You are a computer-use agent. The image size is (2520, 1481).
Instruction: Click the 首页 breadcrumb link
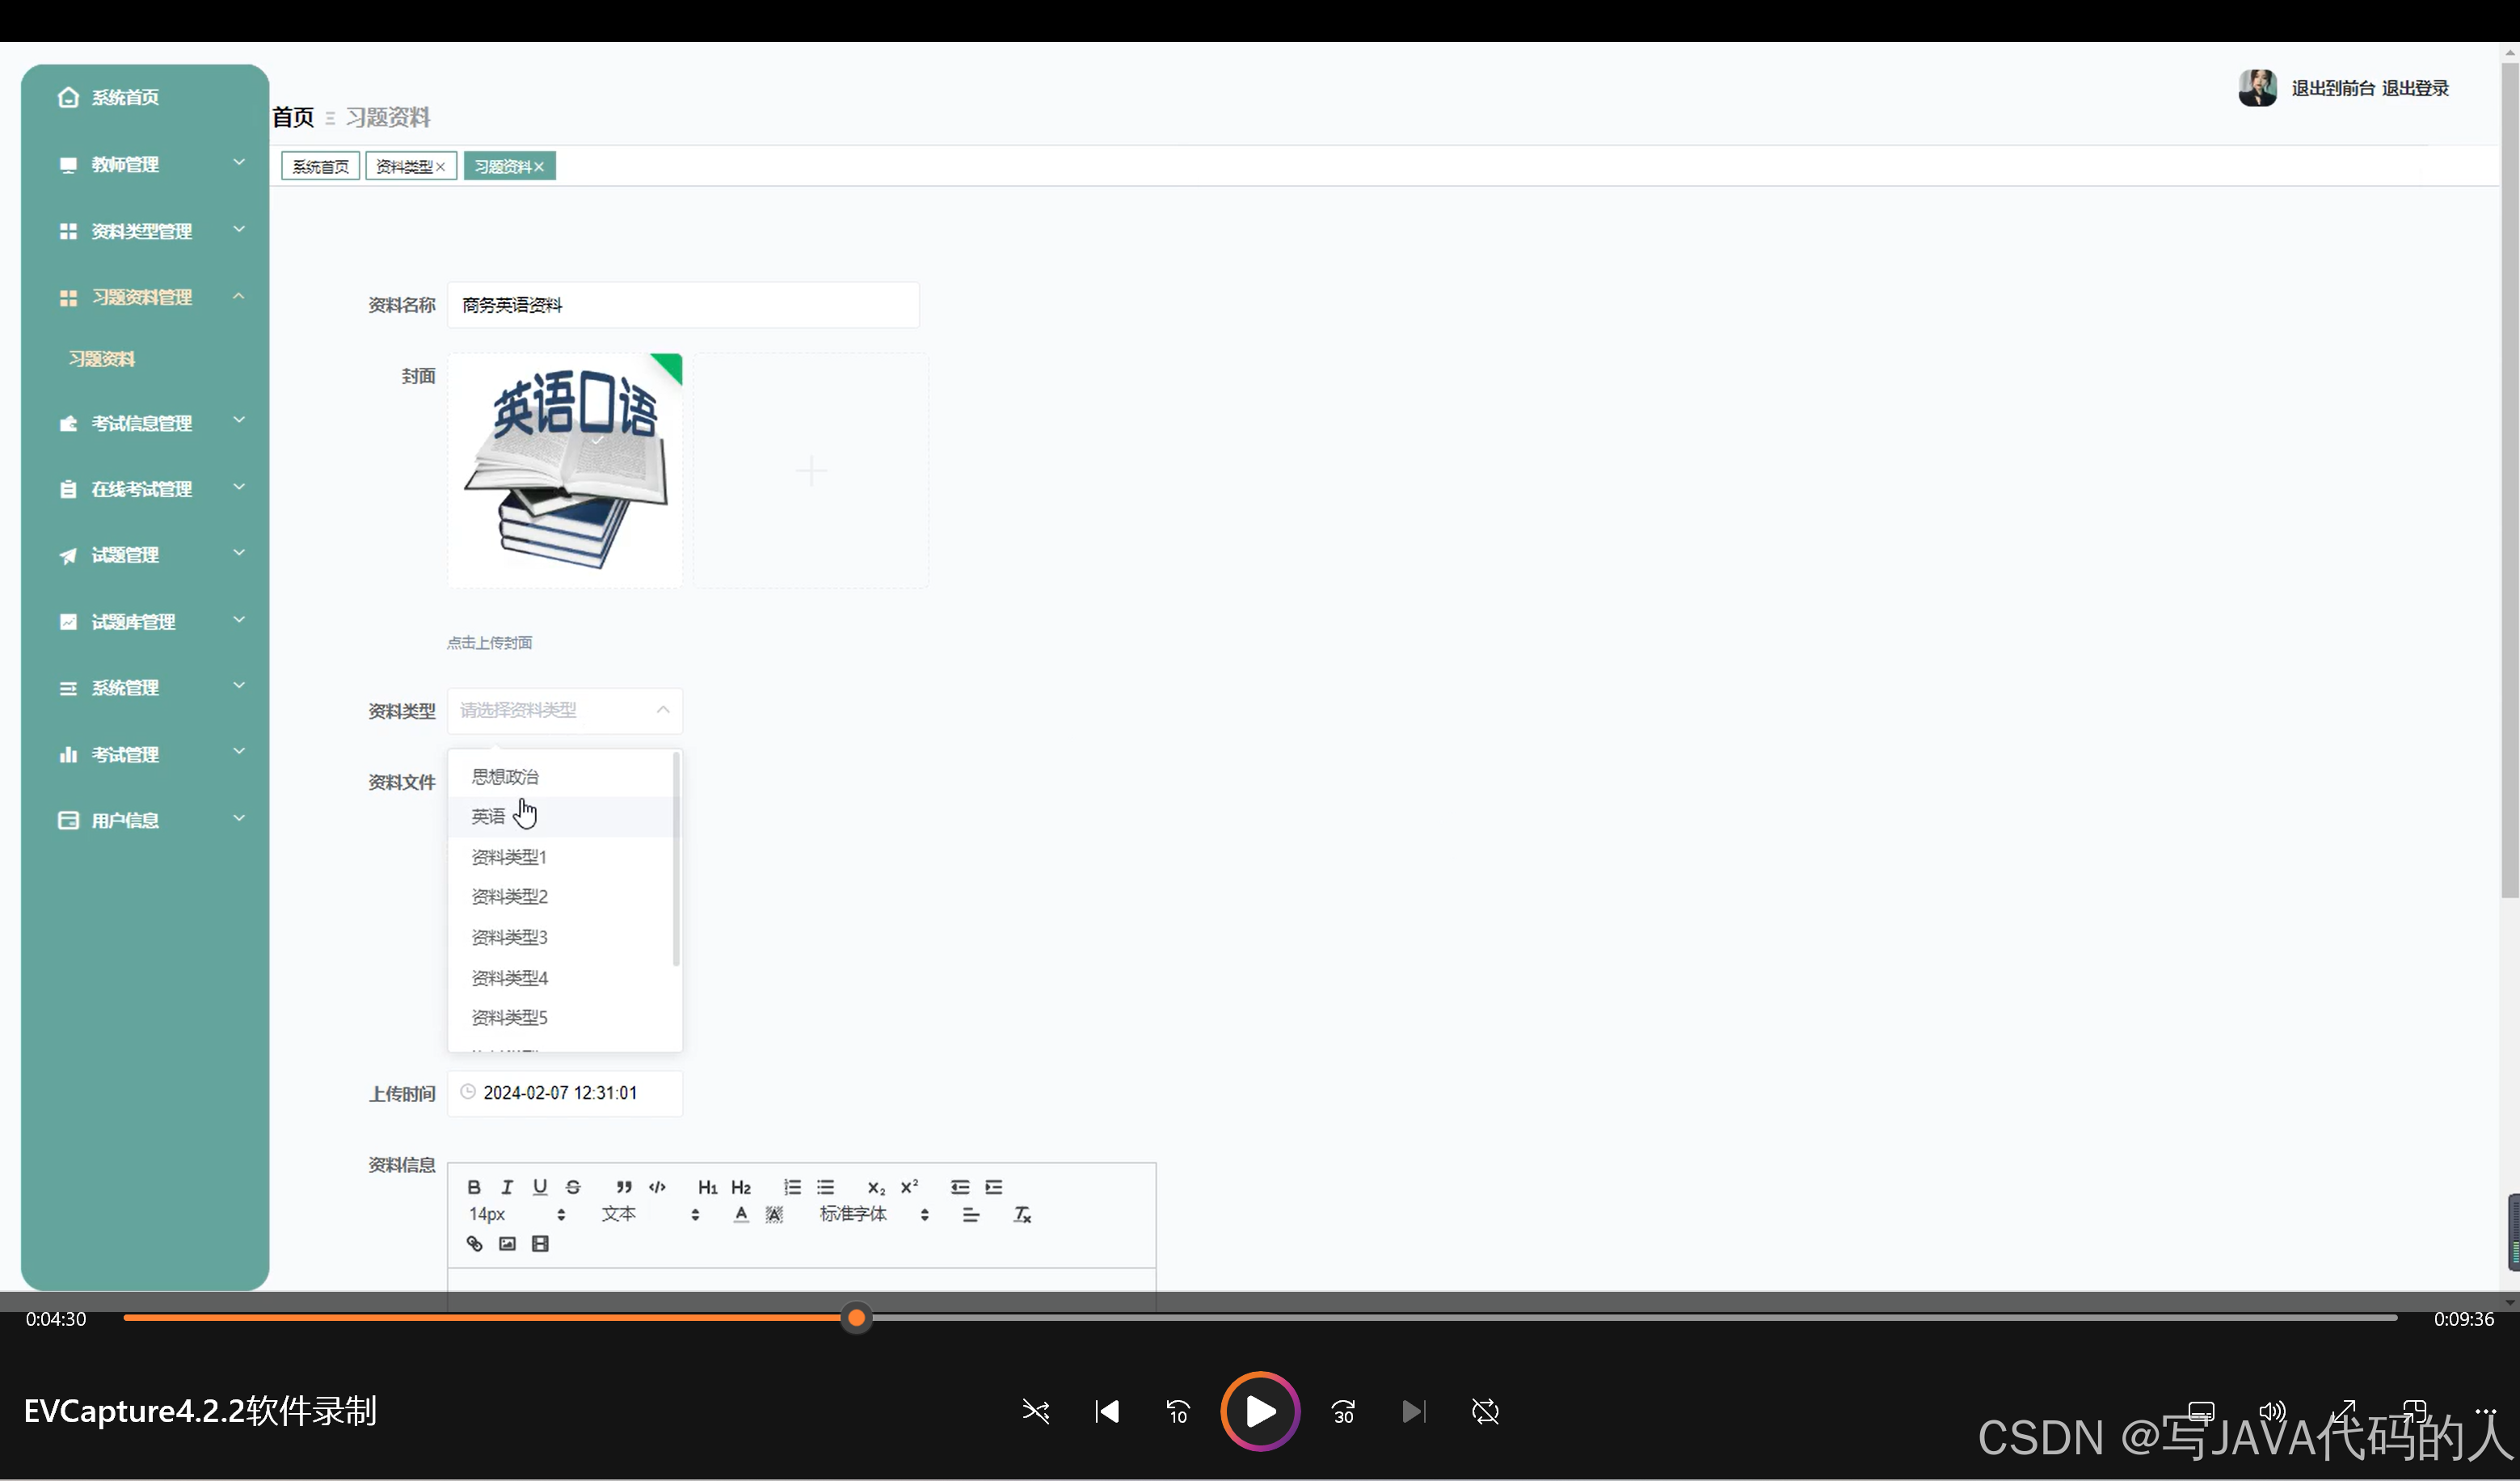[x=293, y=117]
